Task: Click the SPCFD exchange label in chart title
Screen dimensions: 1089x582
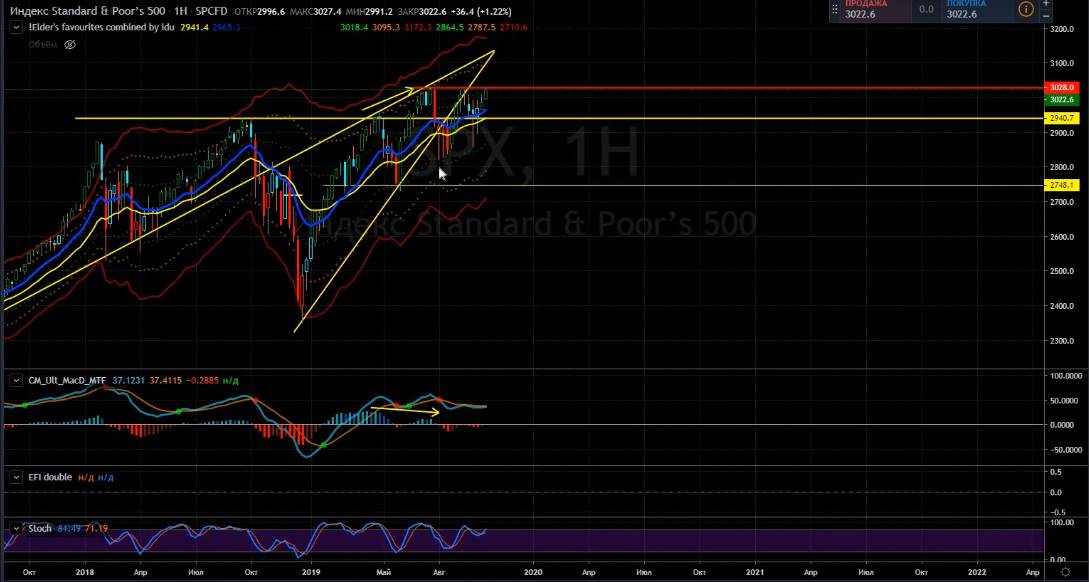Action: [x=211, y=11]
